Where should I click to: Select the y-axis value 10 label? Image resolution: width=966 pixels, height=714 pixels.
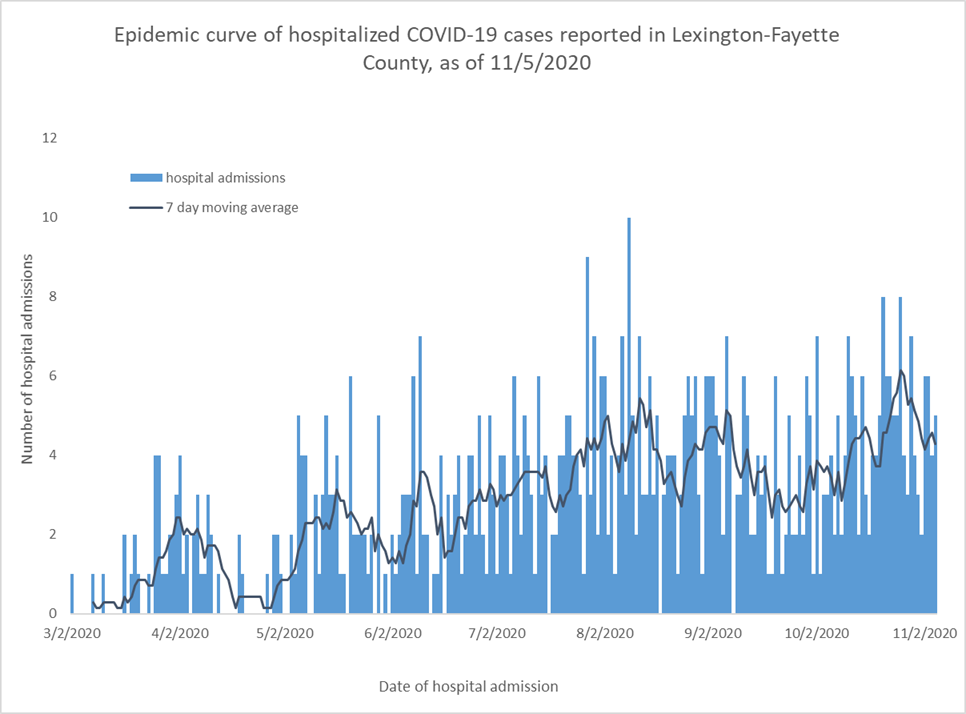tap(49, 217)
